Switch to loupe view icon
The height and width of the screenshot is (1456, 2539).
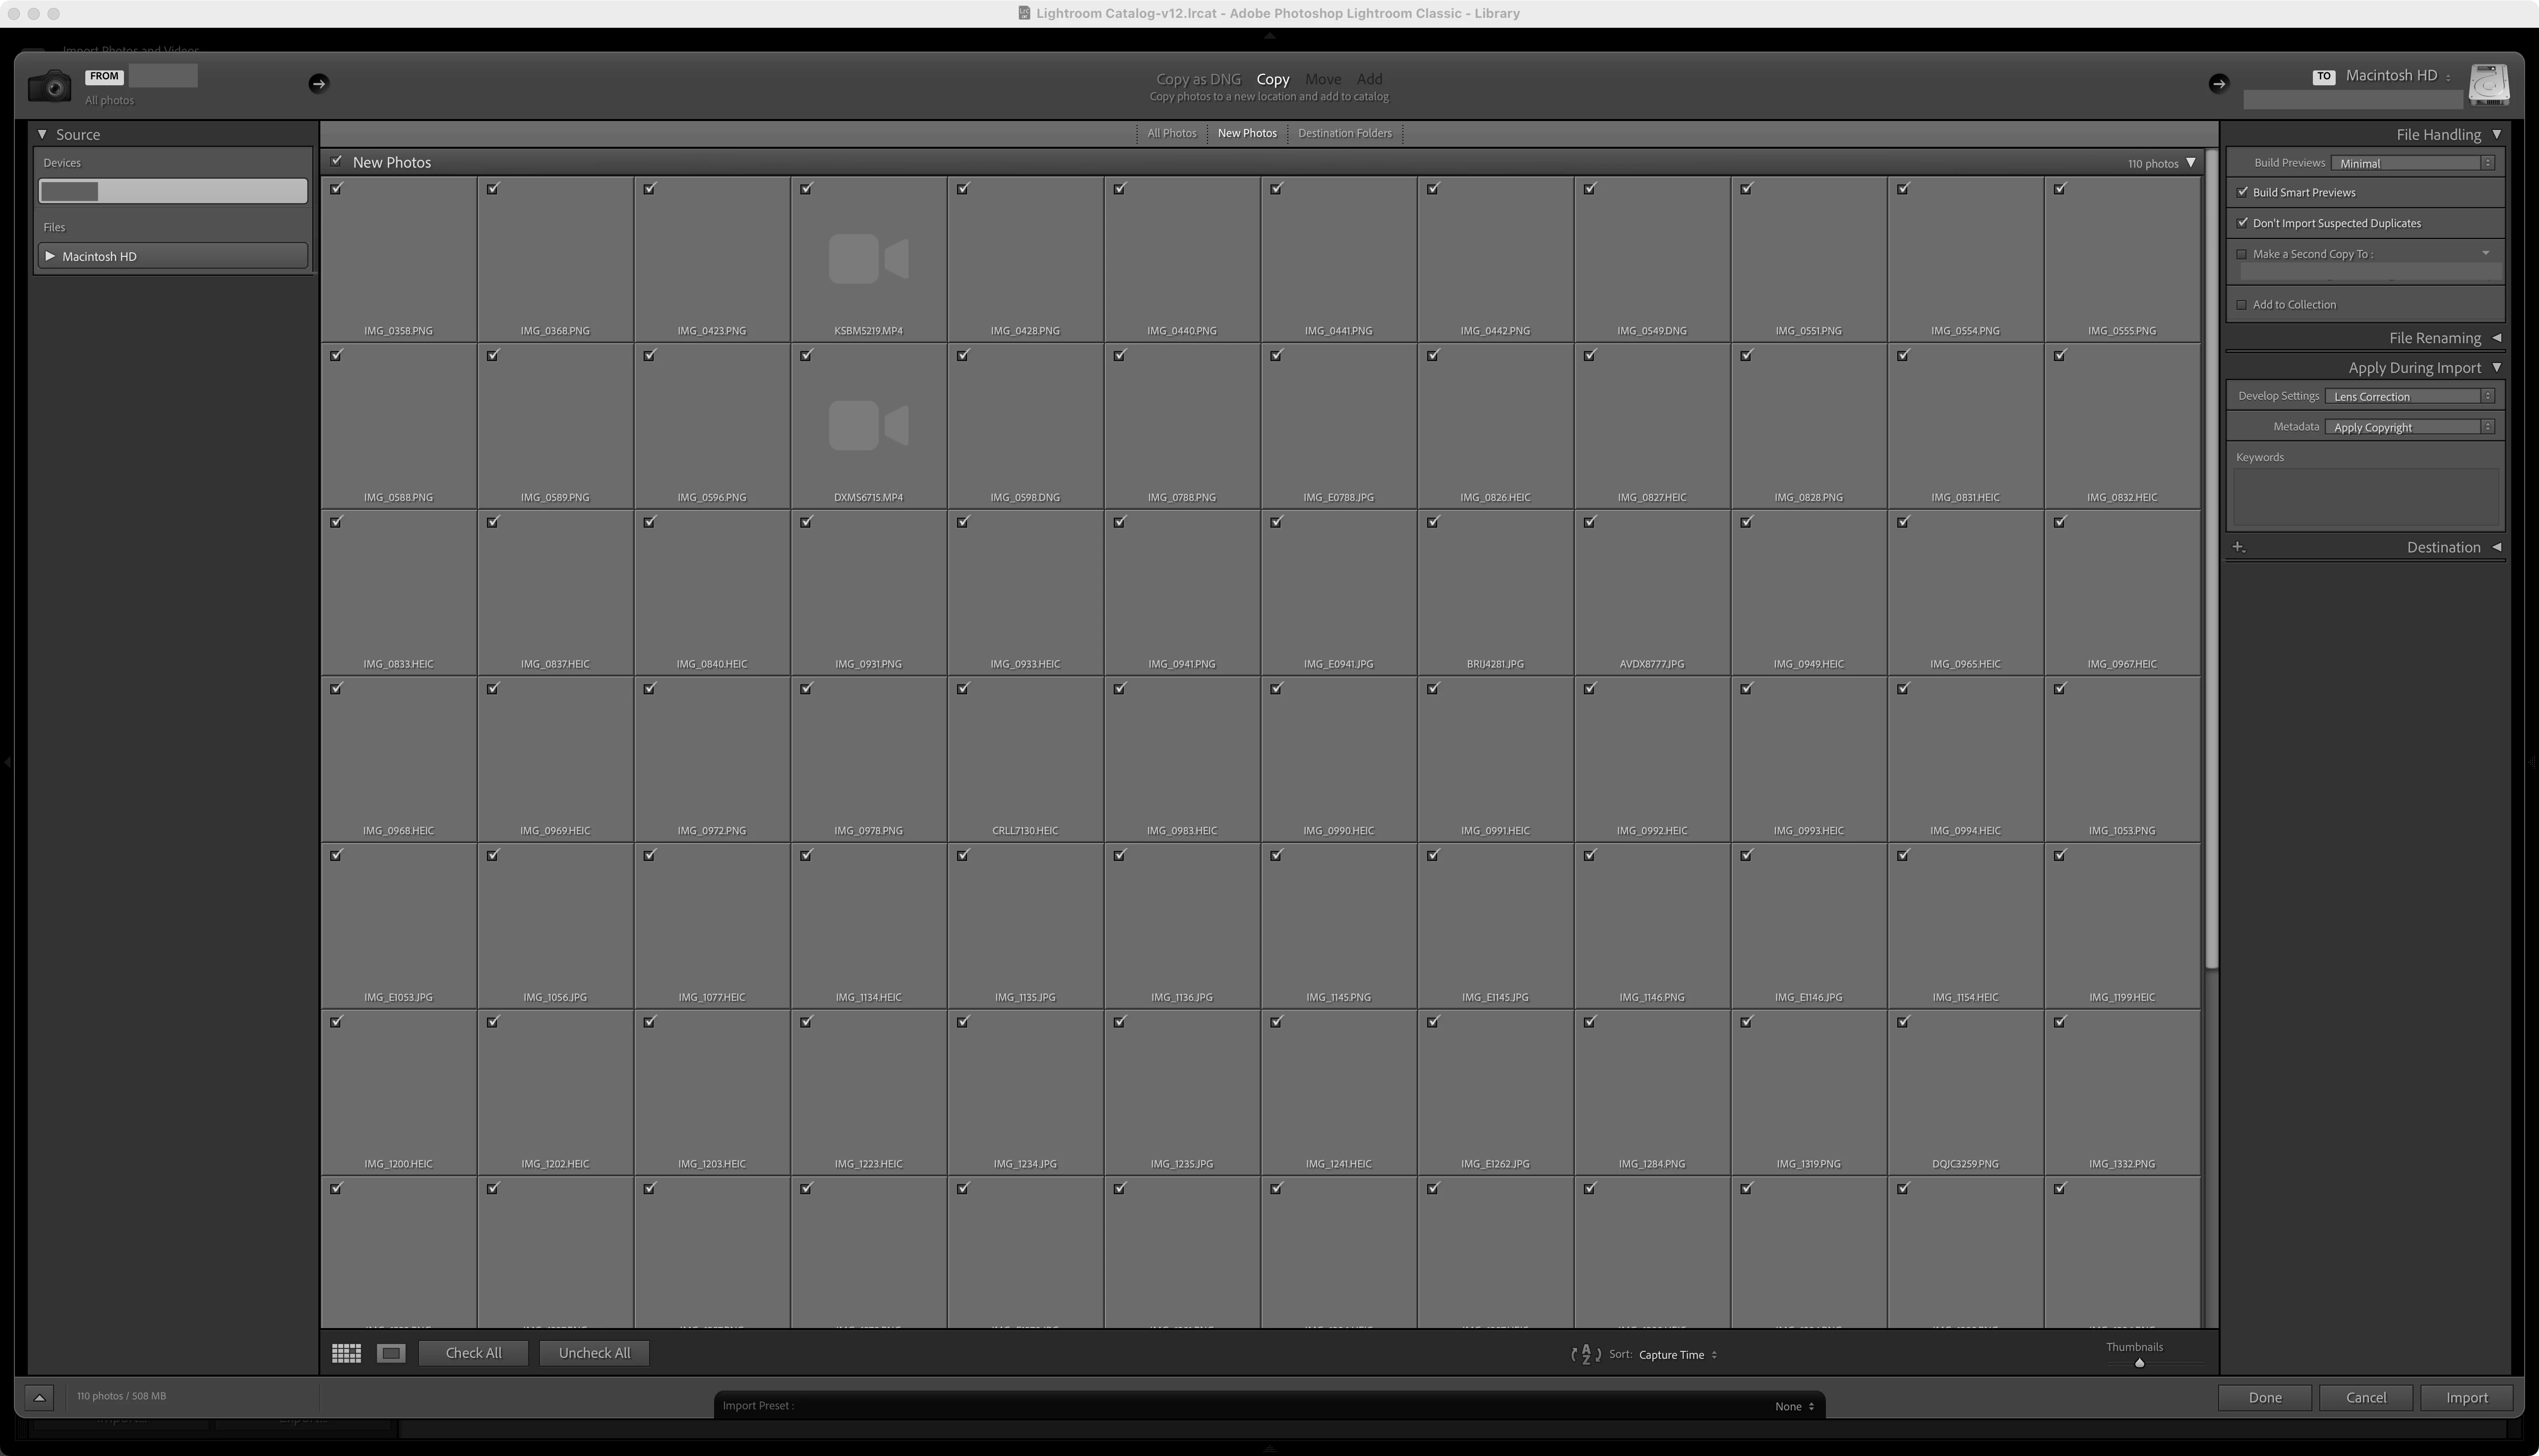(x=391, y=1353)
